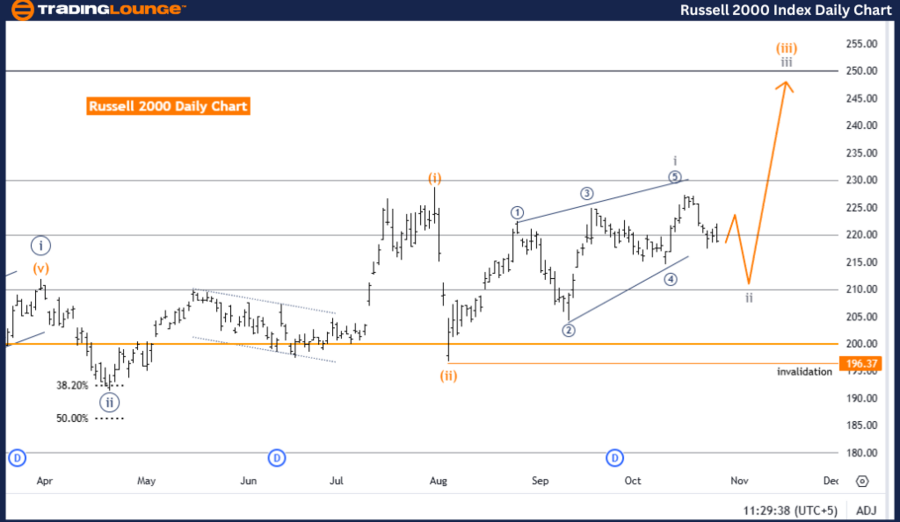Click the 200.00 price axis value
The width and height of the screenshot is (900, 522).
coord(861,343)
